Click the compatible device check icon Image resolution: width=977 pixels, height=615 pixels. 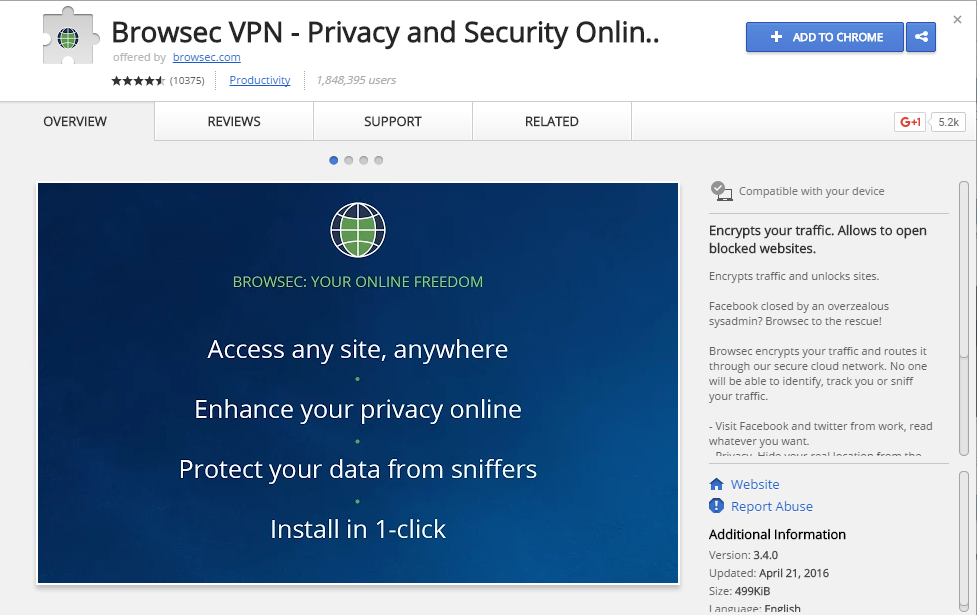point(721,191)
